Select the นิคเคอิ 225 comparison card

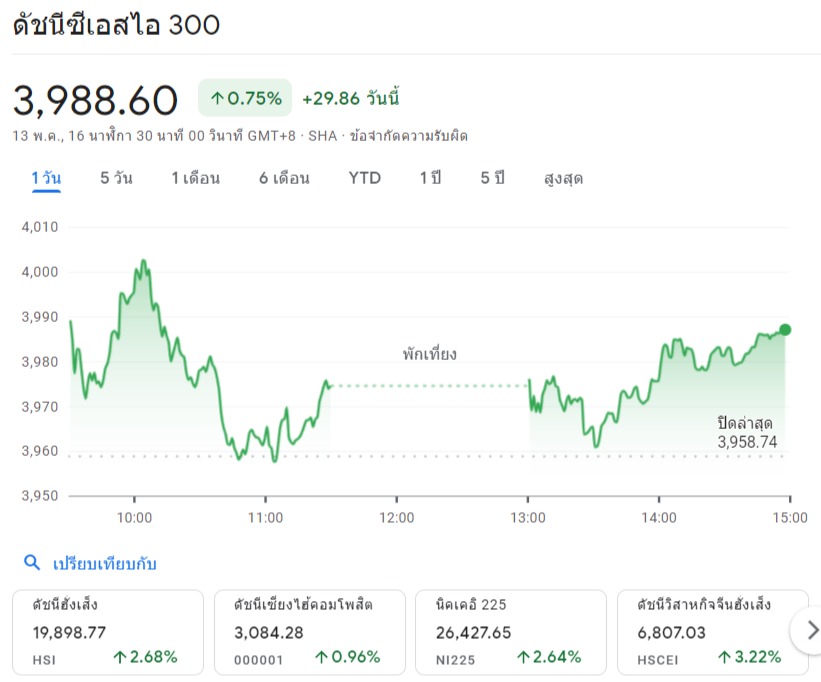click(510, 631)
